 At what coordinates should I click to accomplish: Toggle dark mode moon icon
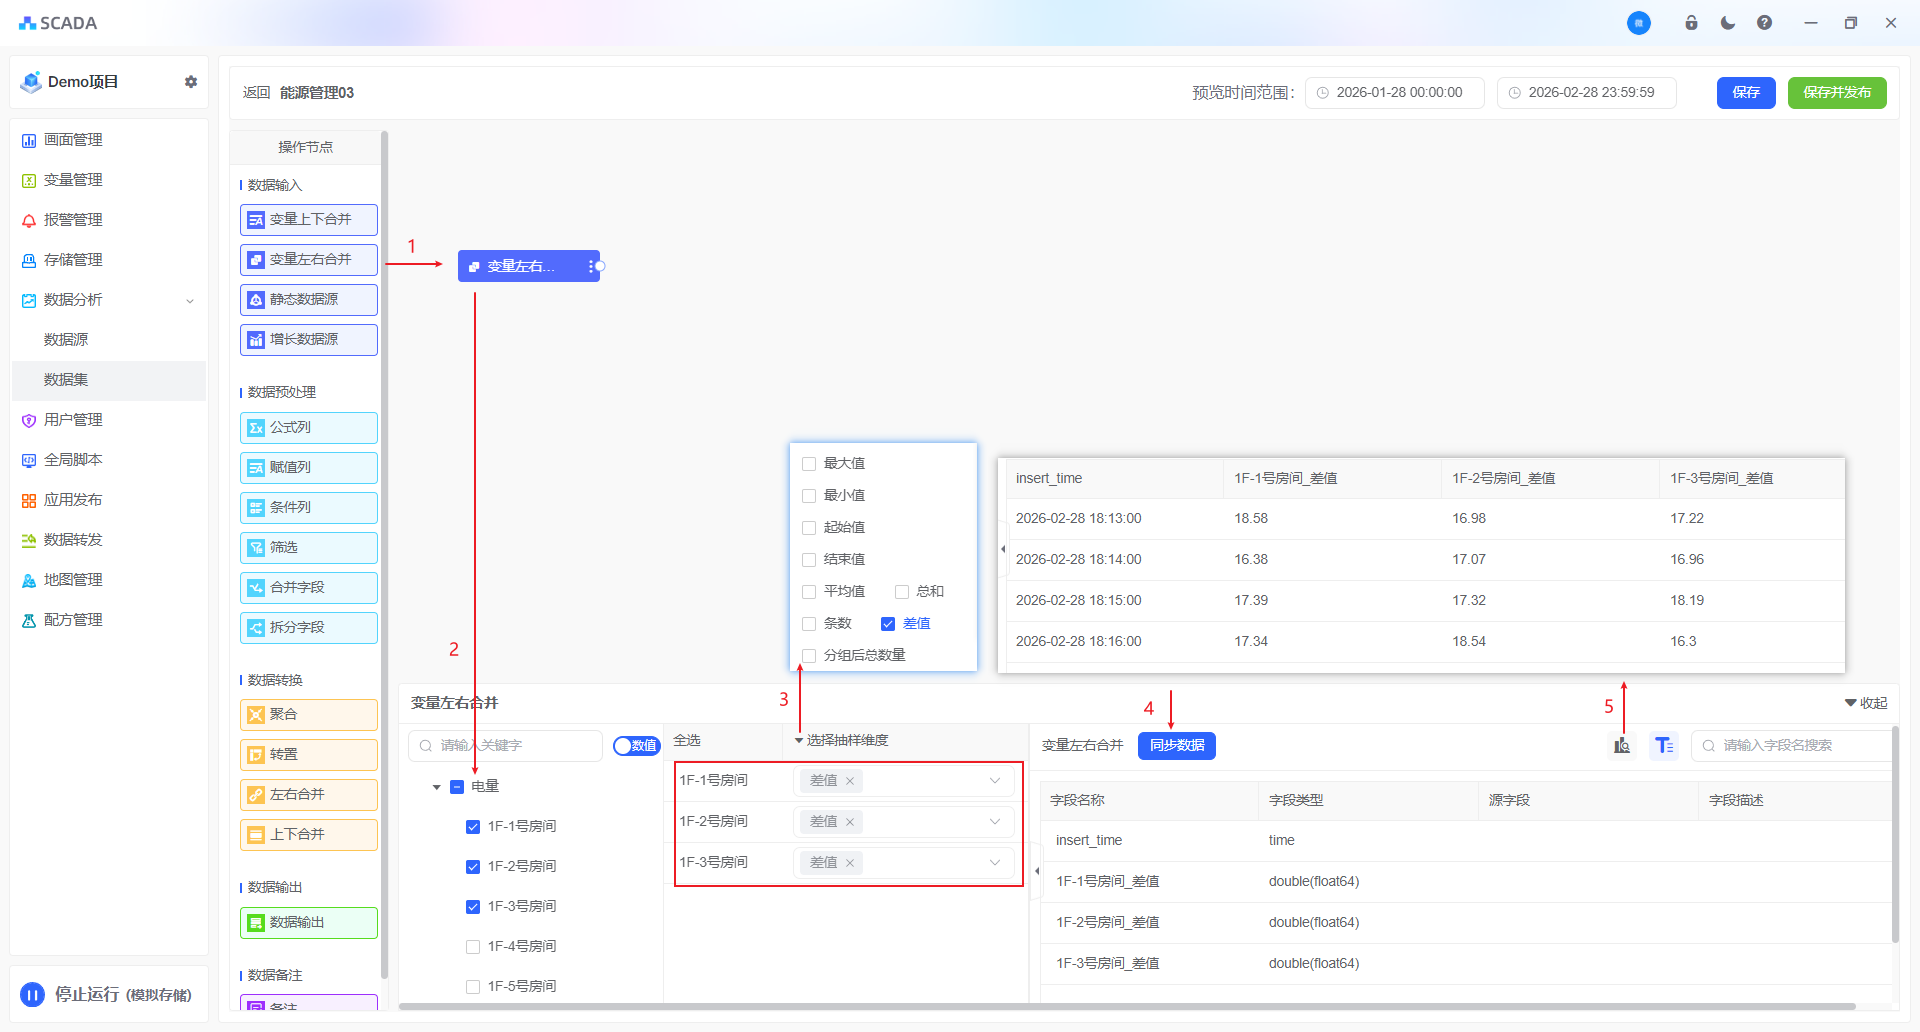[x=1728, y=23]
